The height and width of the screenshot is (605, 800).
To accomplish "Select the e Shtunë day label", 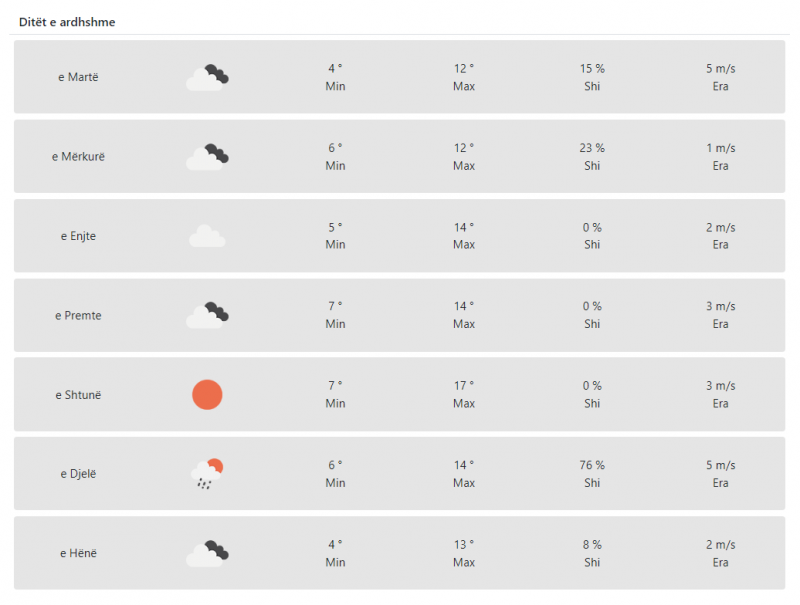I will [78, 395].
